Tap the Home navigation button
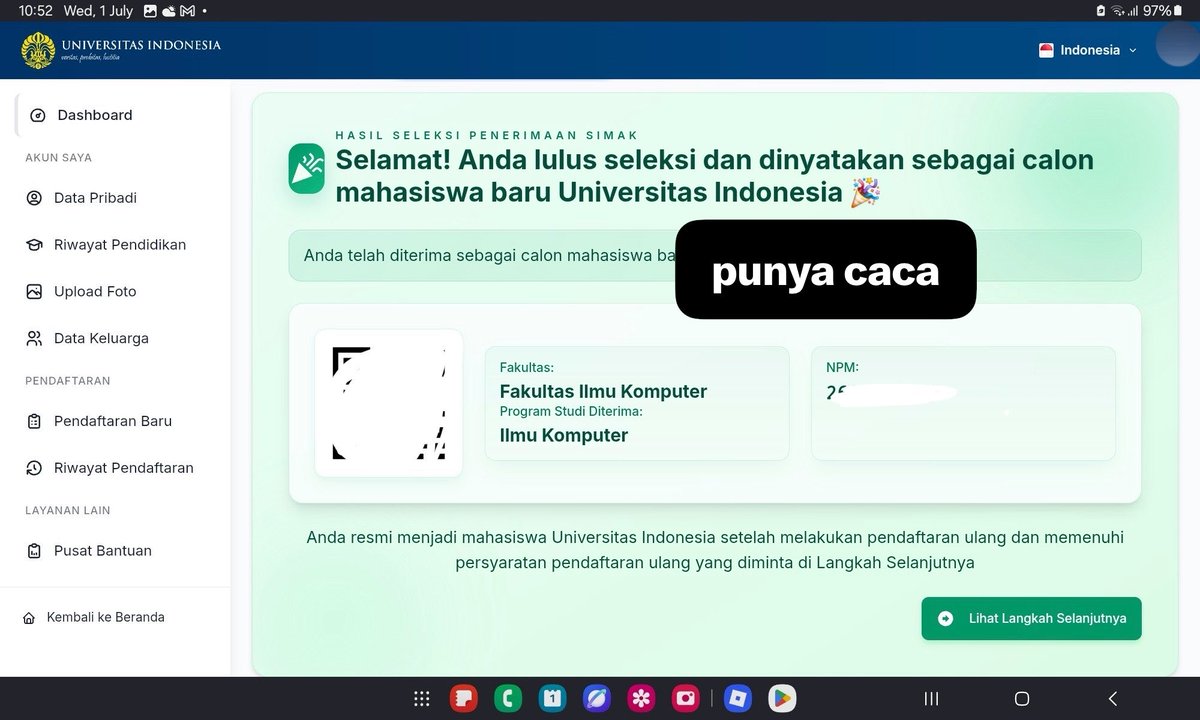 [x=1022, y=699]
